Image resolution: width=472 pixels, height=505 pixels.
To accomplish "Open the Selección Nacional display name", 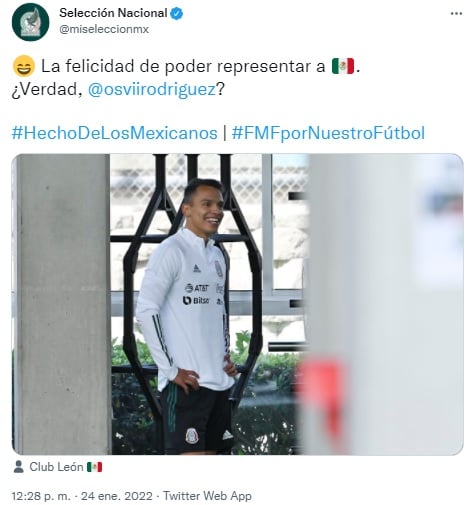I will (113, 13).
